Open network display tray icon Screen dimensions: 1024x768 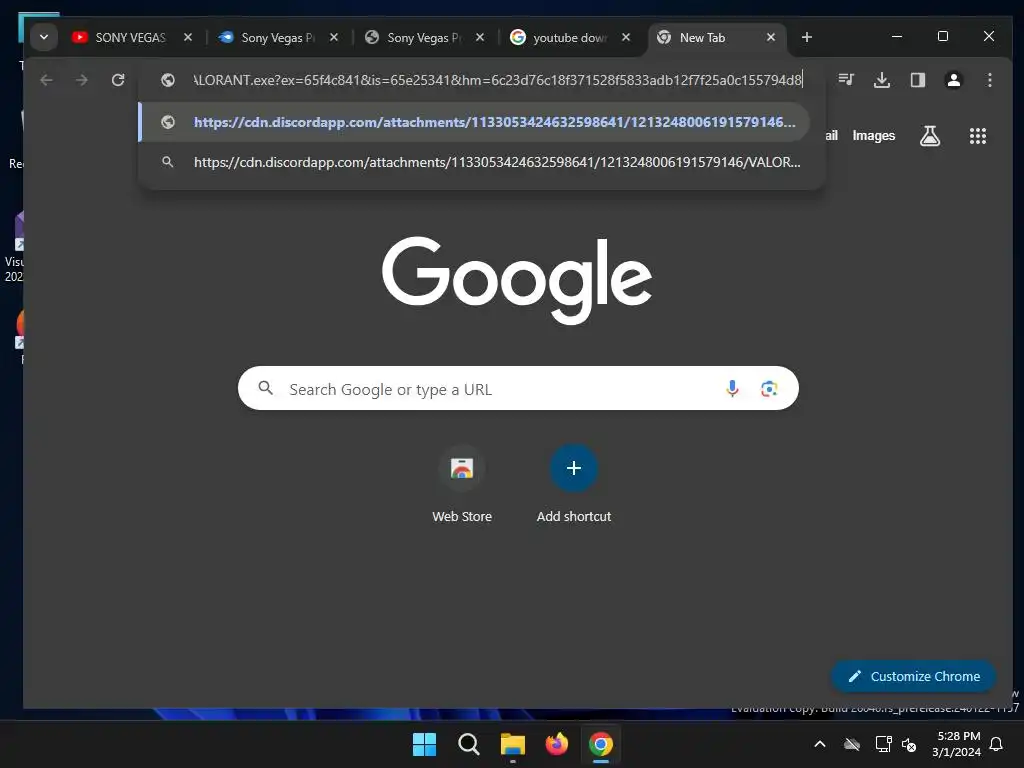click(883, 744)
